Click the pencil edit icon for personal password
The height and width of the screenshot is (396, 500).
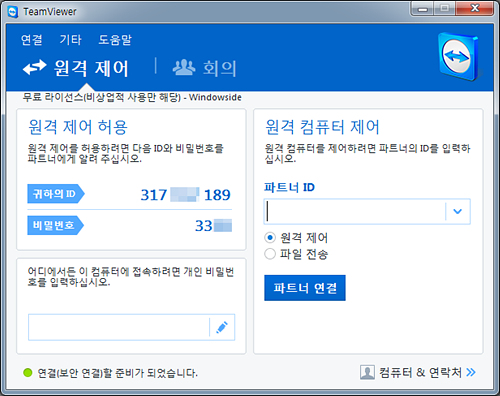(x=222, y=327)
